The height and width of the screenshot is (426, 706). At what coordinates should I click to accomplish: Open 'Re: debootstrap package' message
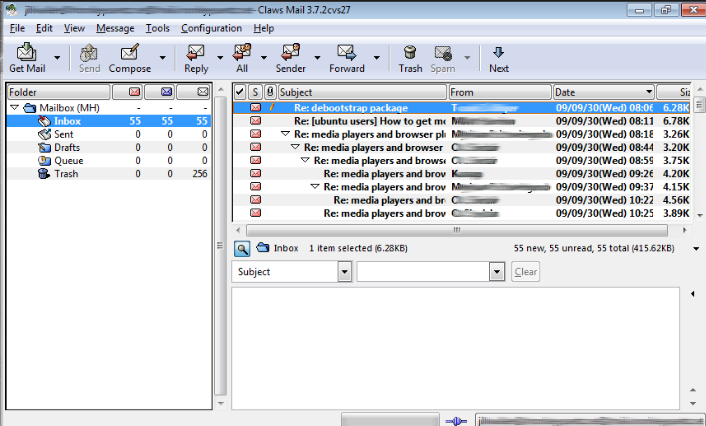pos(462,108)
